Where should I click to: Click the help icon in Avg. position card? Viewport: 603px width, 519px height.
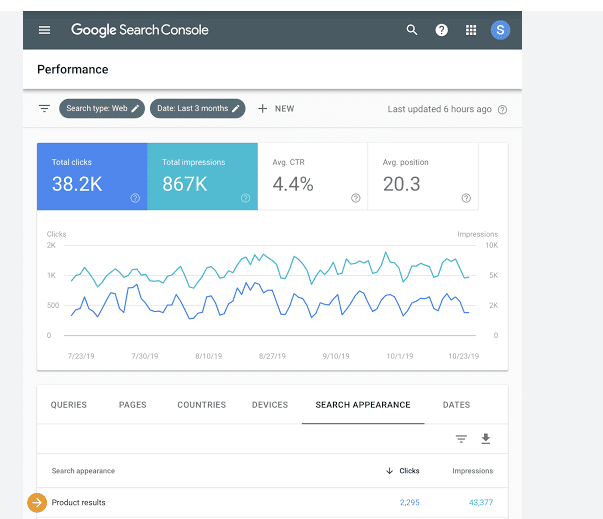tap(466, 198)
